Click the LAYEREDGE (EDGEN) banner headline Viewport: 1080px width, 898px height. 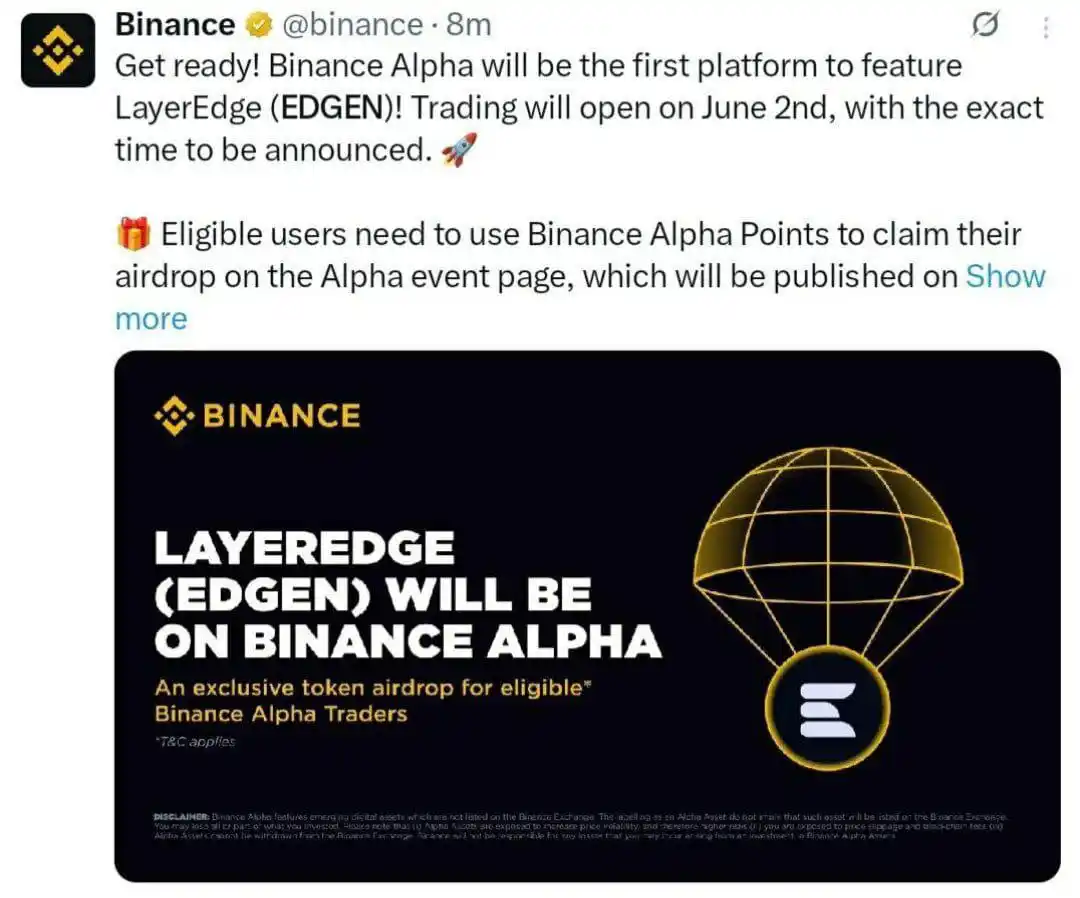pos(408,594)
